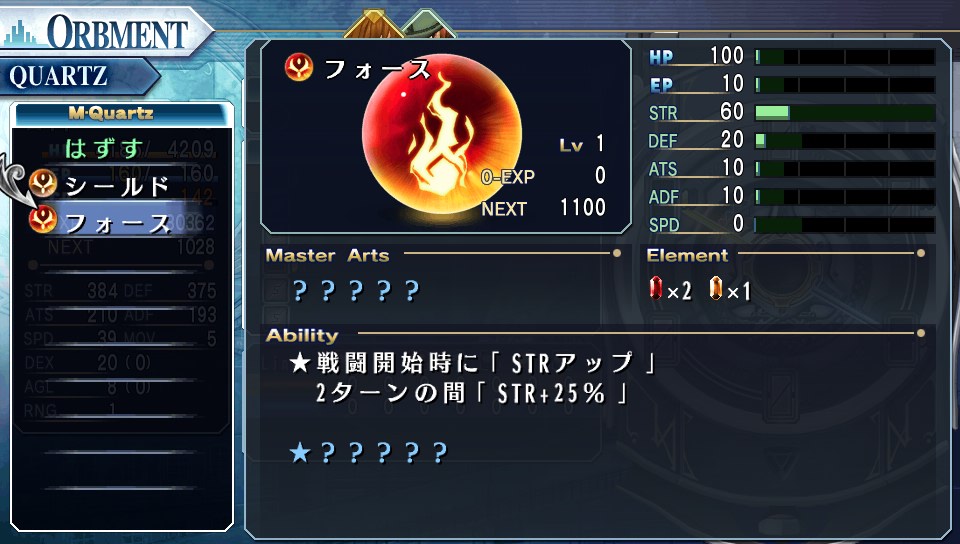
Task: Click the selected フォース quartz list icon
Action: [43, 220]
